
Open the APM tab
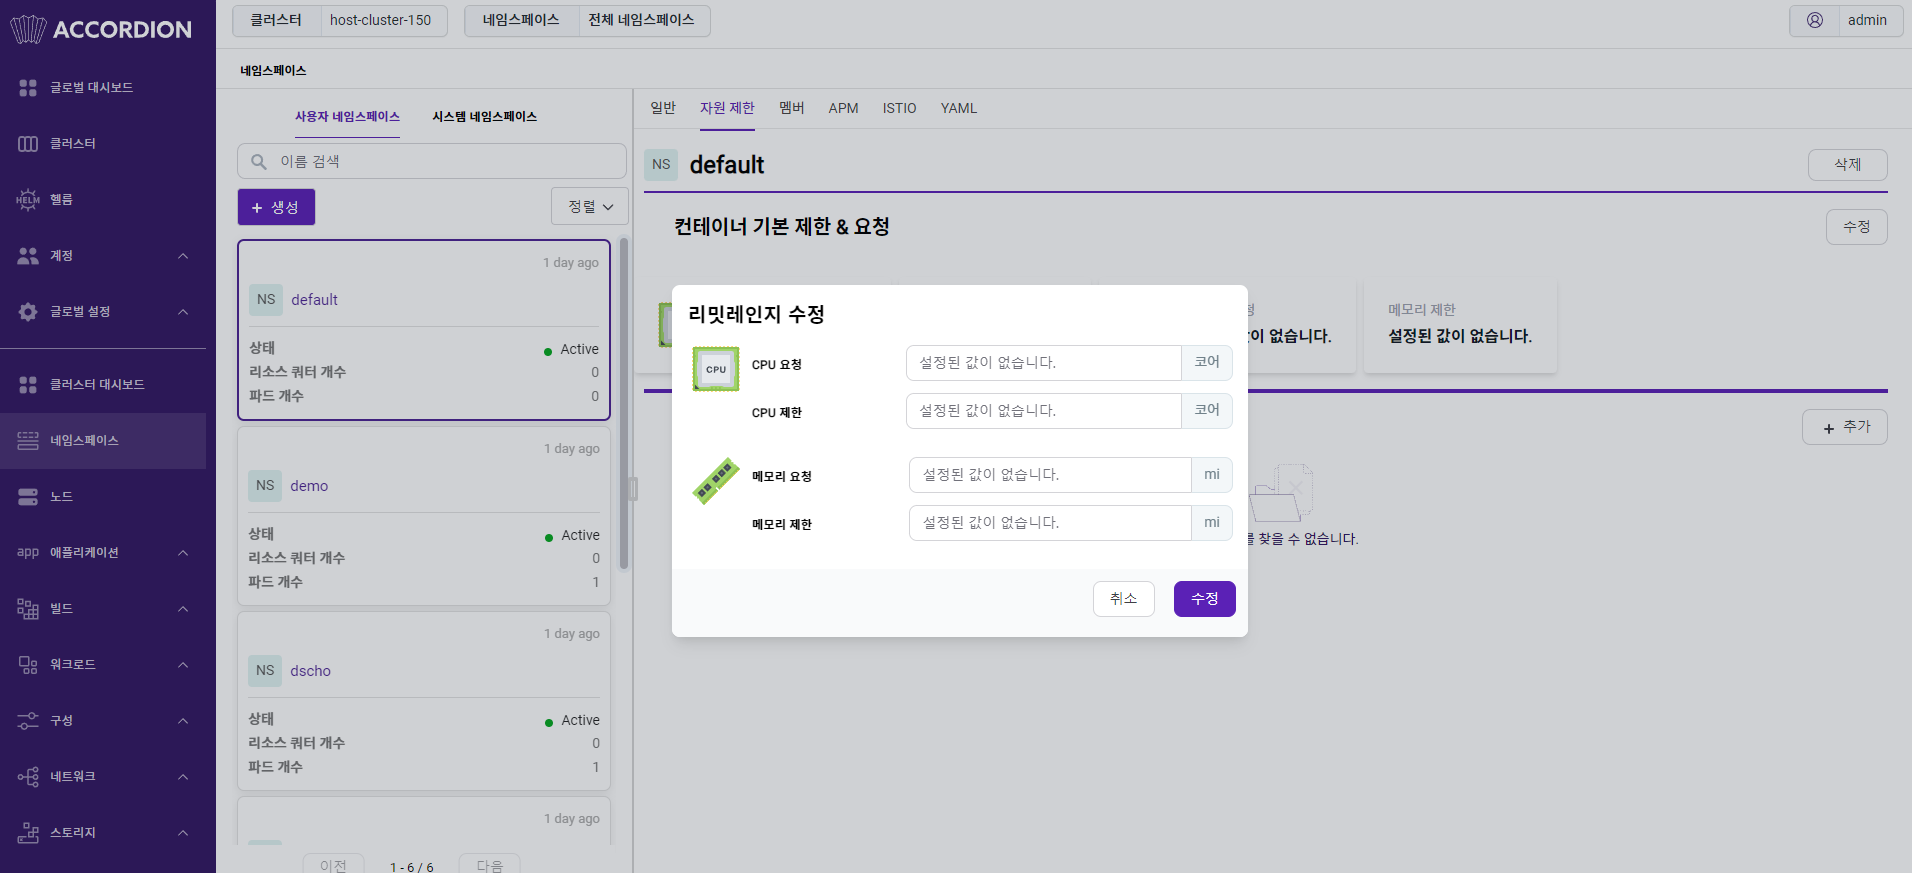pyautogui.click(x=843, y=108)
